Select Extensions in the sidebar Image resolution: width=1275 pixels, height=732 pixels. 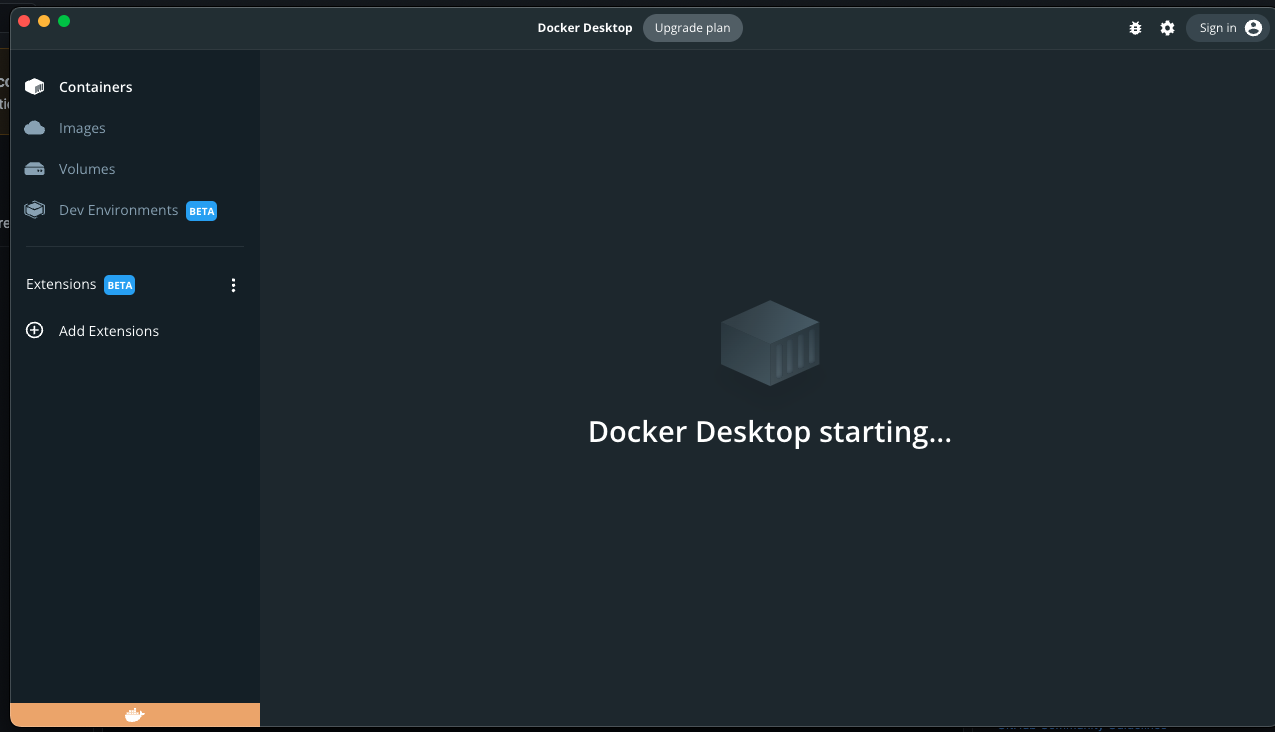(61, 284)
